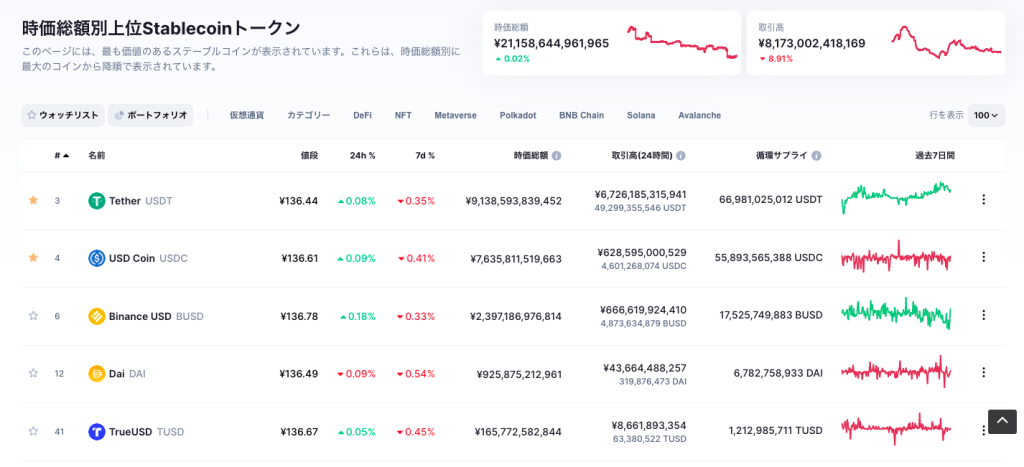Click the Tether coin logo icon
Viewport: 1024px width, 467px height.
tap(97, 201)
